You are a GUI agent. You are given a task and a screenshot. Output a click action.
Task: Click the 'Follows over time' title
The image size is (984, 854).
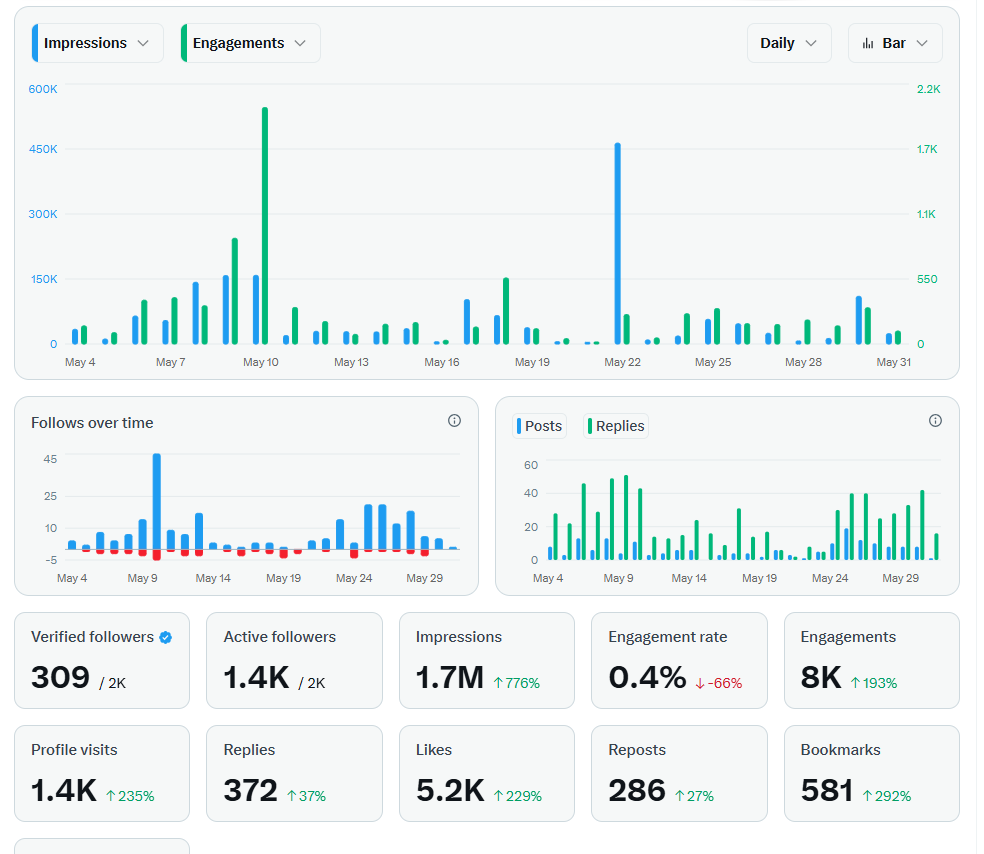(x=92, y=423)
